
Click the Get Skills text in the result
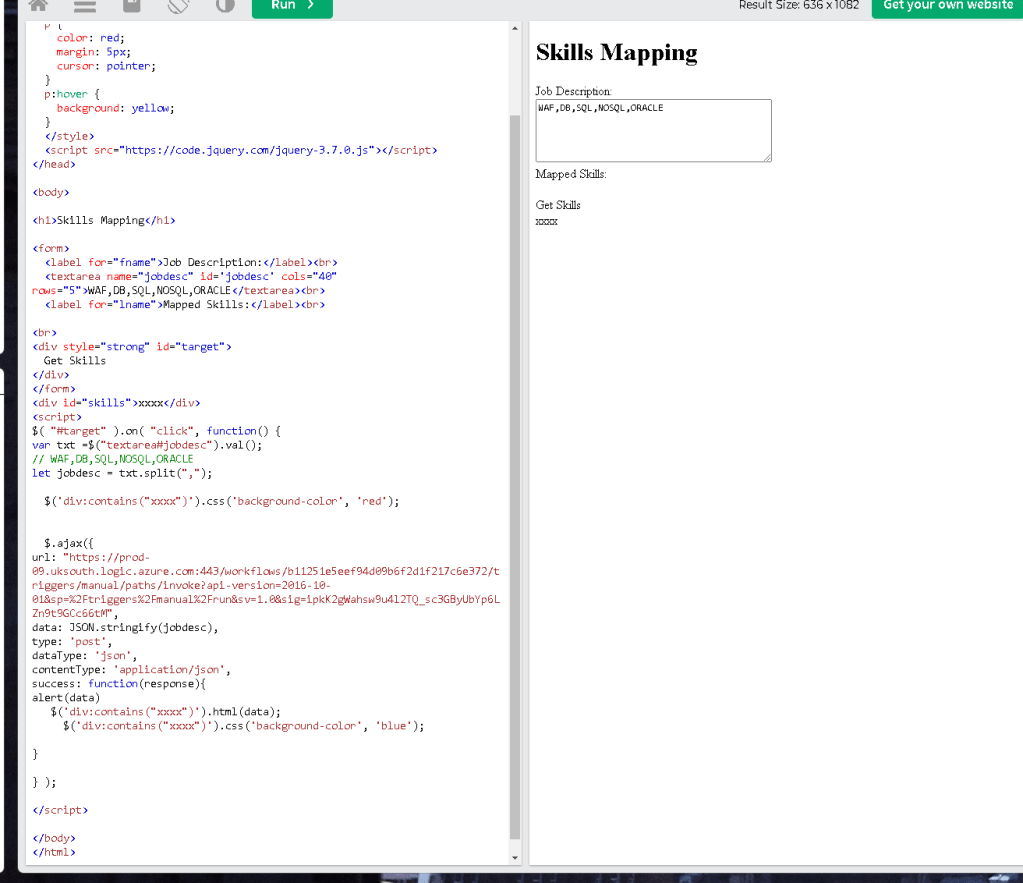558,205
